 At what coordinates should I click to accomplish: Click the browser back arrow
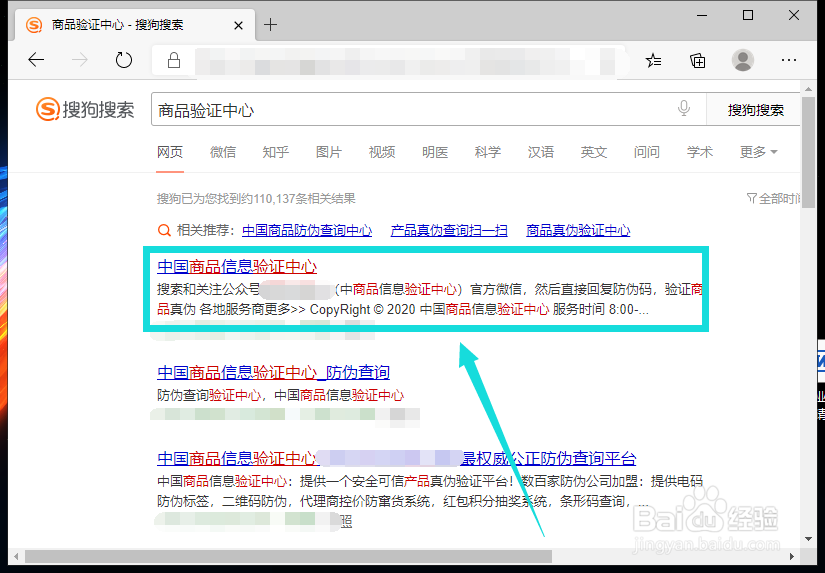coord(36,60)
